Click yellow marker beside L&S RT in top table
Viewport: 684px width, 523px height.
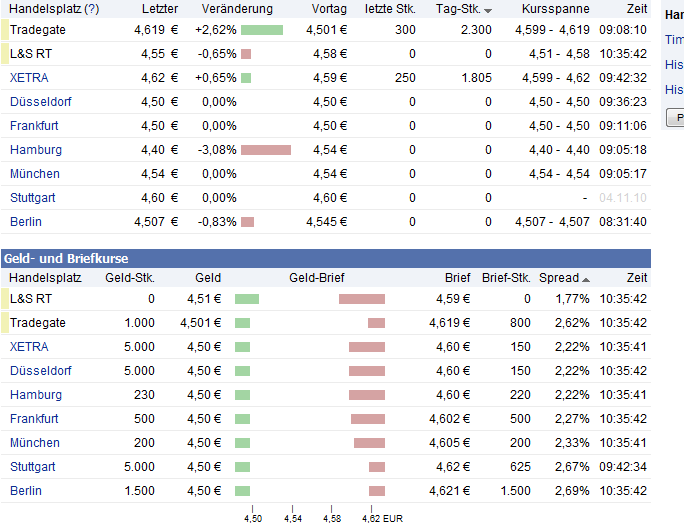pos(5,53)
